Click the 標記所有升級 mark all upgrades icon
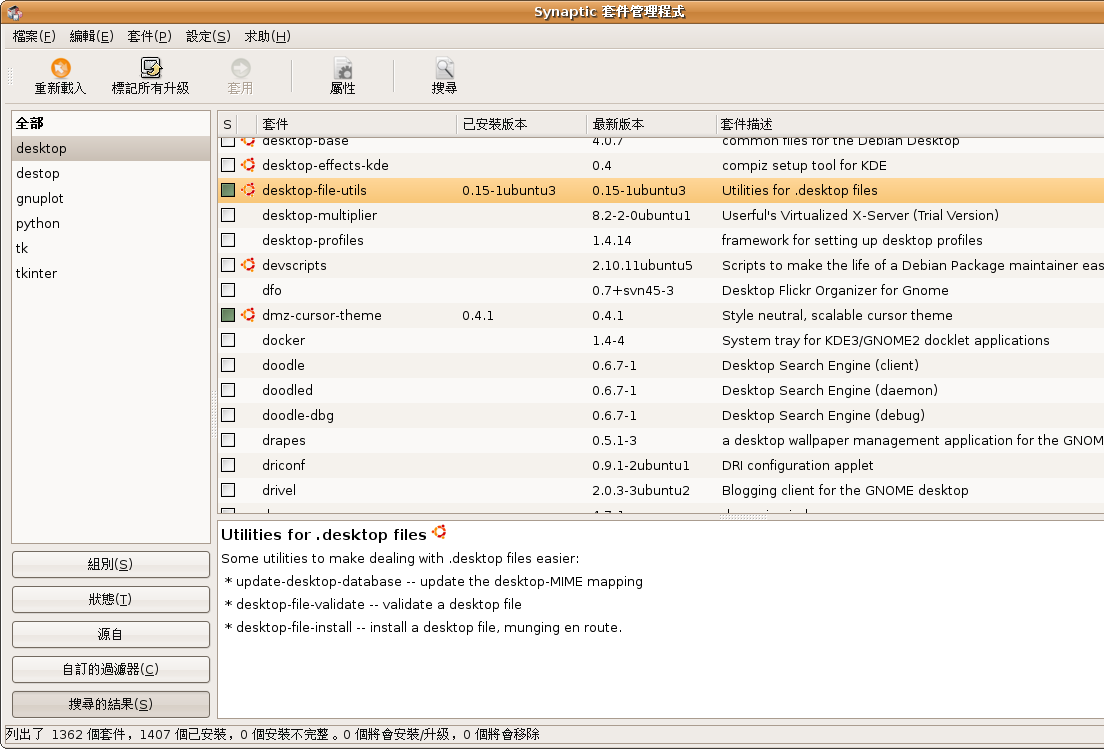 (151, 68)
